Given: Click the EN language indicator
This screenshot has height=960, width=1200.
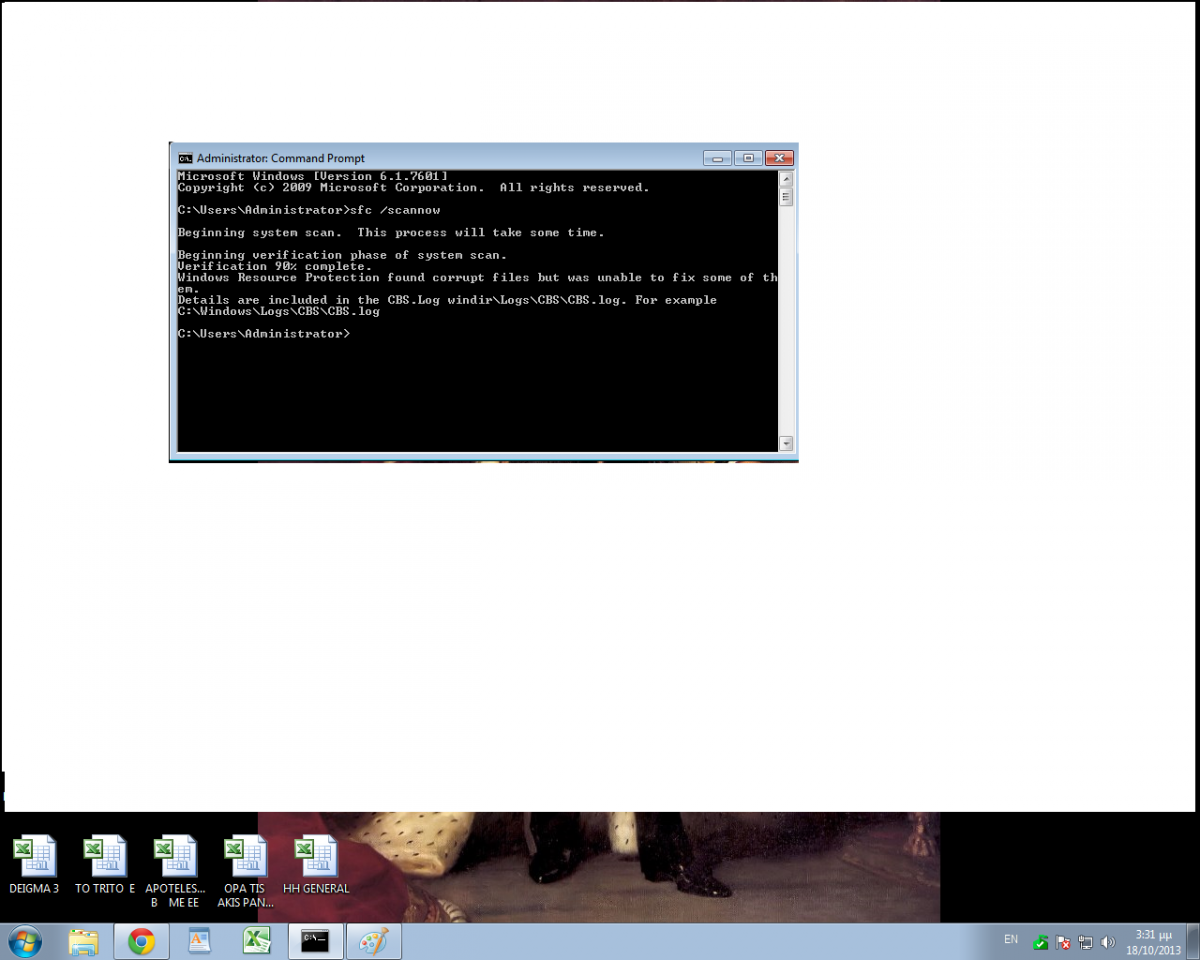Looking at the screenshot, I should pyautogui.click(x=1011, y=940).
